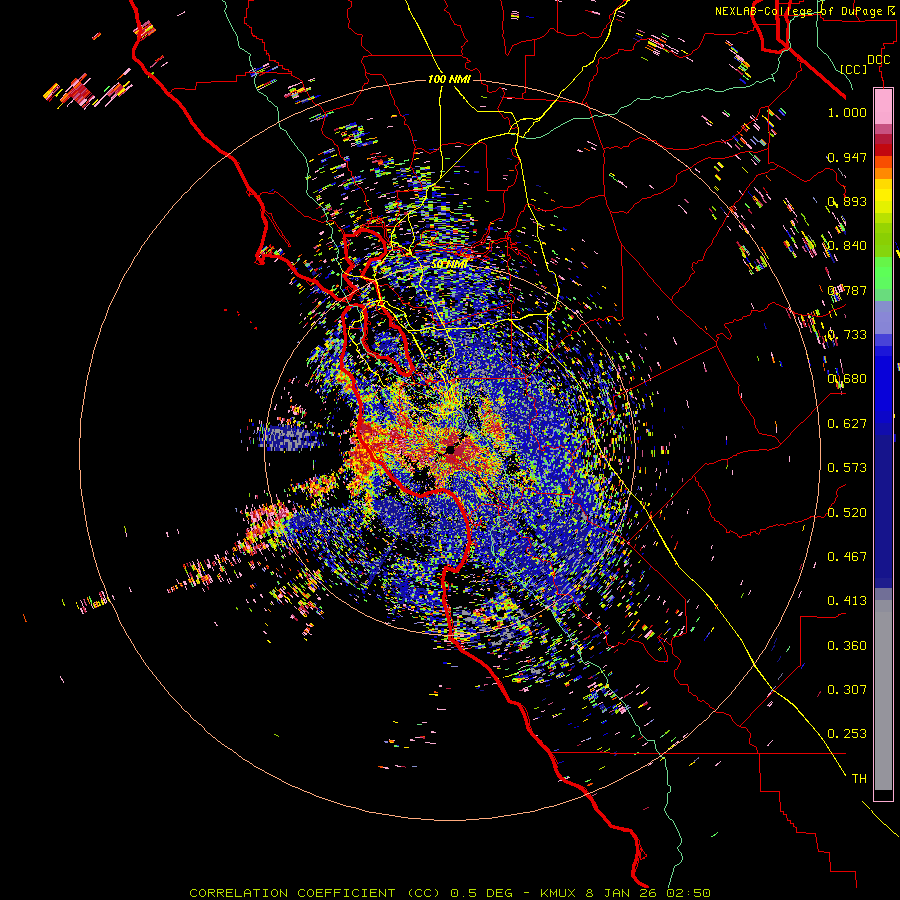Select the 0.947 value on the scale
This screenshot has width=900, height=900.
click(847, 157)
